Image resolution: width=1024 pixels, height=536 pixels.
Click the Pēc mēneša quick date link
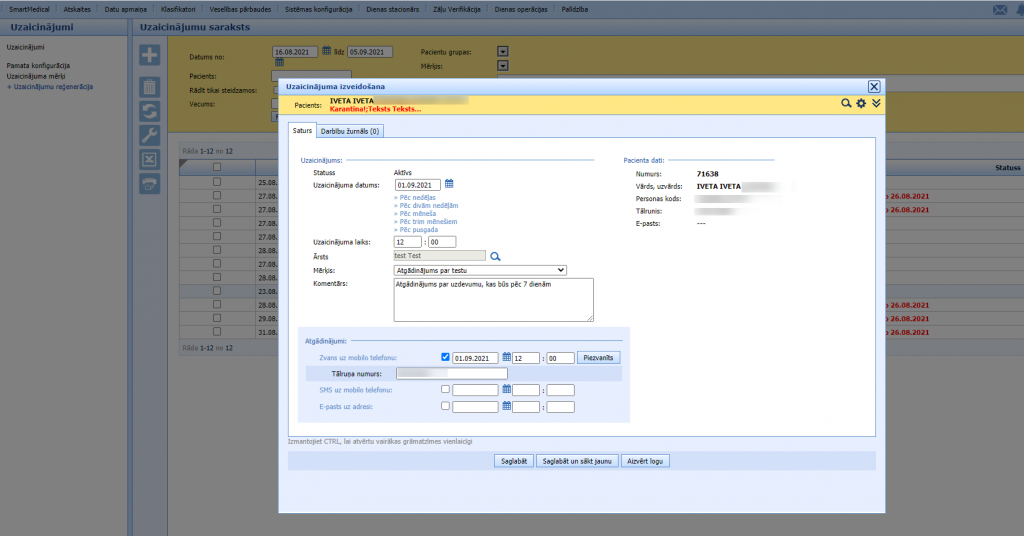point(415,213)
